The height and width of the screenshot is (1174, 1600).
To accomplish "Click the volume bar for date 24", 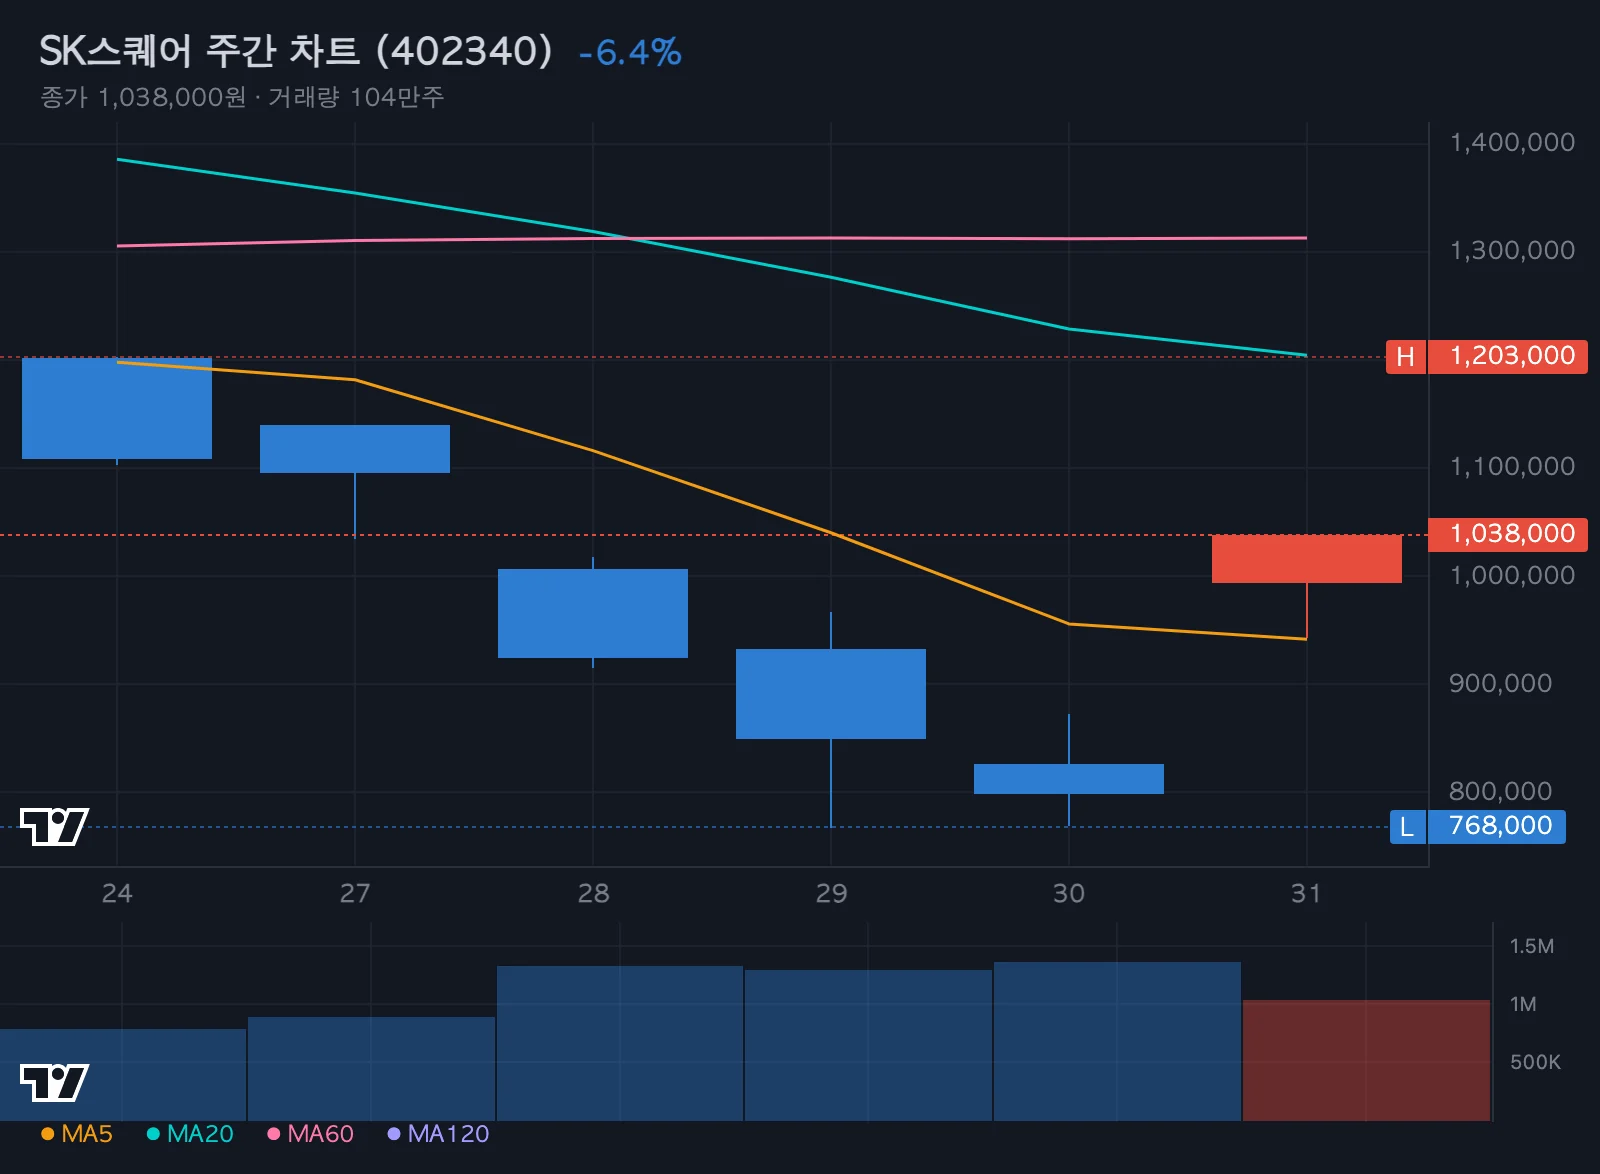I will click(x=123, y=1075).
